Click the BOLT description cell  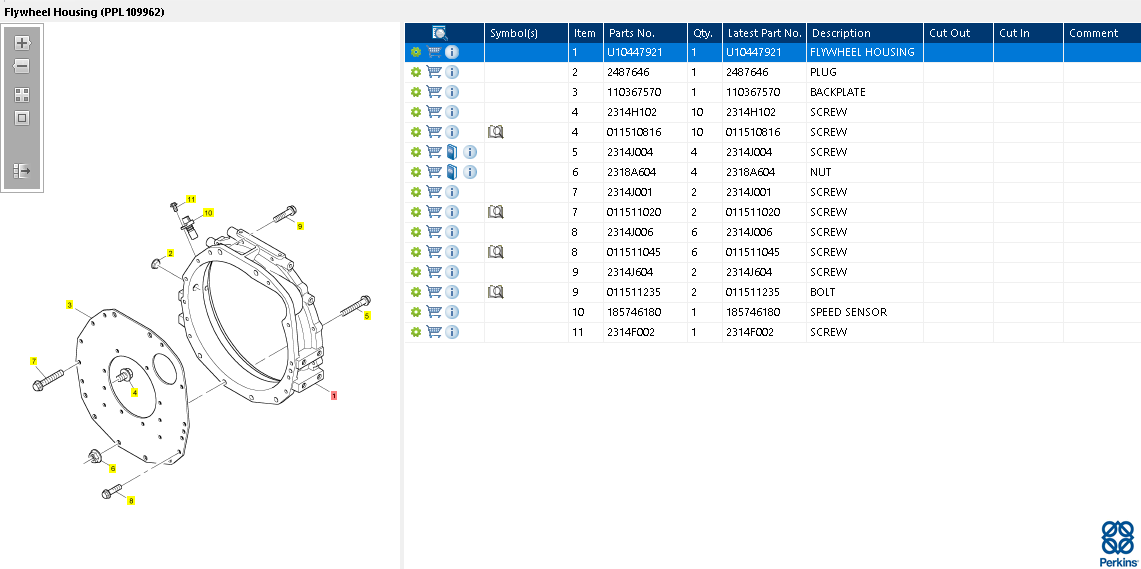click(864, 292)
